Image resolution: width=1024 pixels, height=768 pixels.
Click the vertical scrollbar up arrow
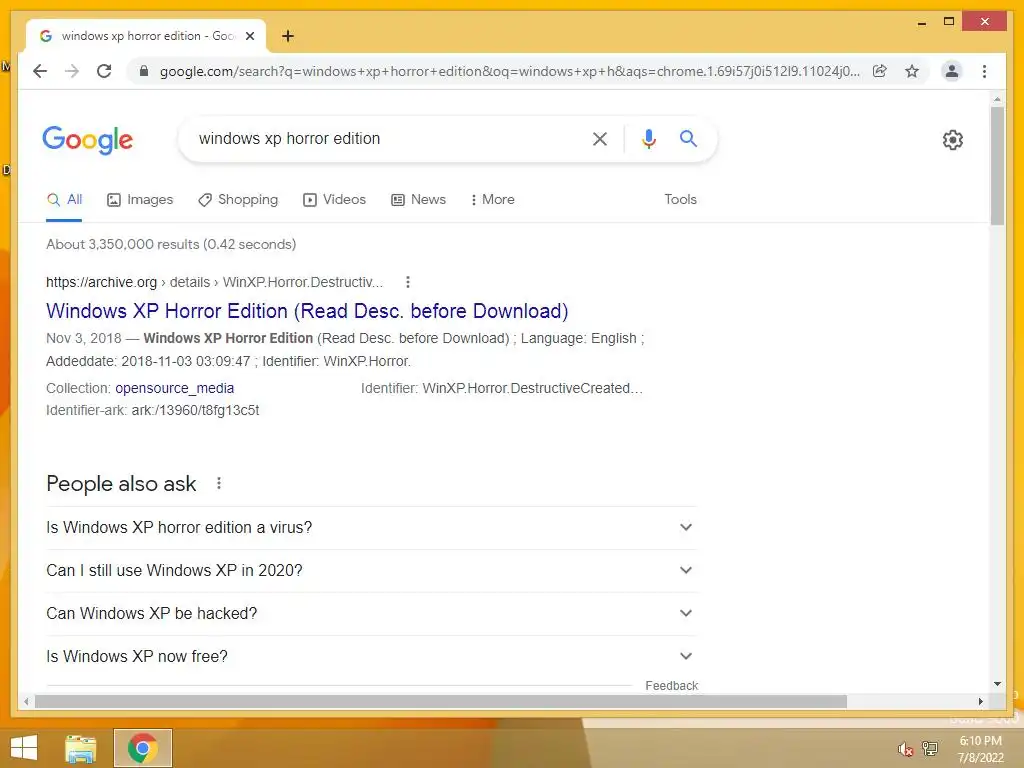coord(997,99)
